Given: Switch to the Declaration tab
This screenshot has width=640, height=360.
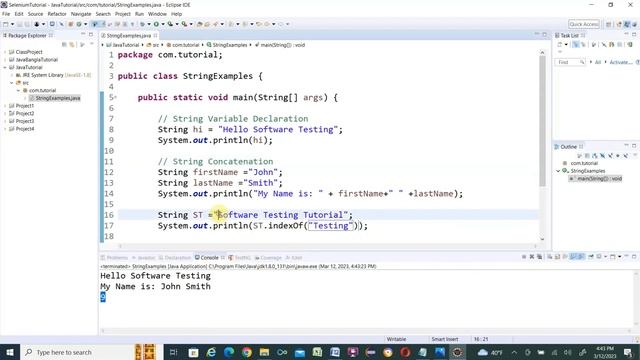Looking at the screenshot, I should [x=175, y=258].
